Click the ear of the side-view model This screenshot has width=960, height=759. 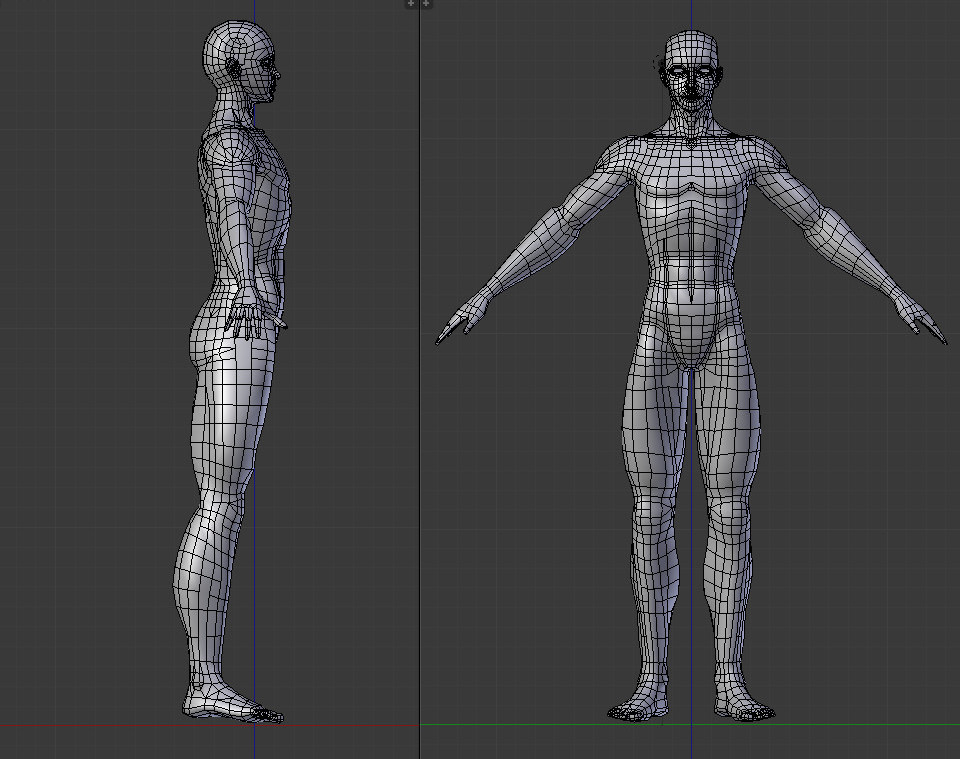click(x=236, y=70)
